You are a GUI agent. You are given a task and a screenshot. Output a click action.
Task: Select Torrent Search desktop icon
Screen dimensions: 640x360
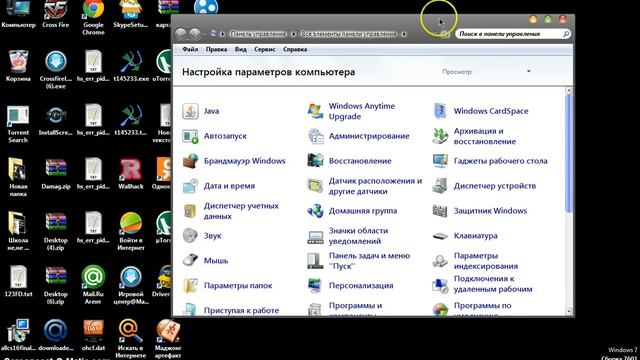(x=18, y=124)
